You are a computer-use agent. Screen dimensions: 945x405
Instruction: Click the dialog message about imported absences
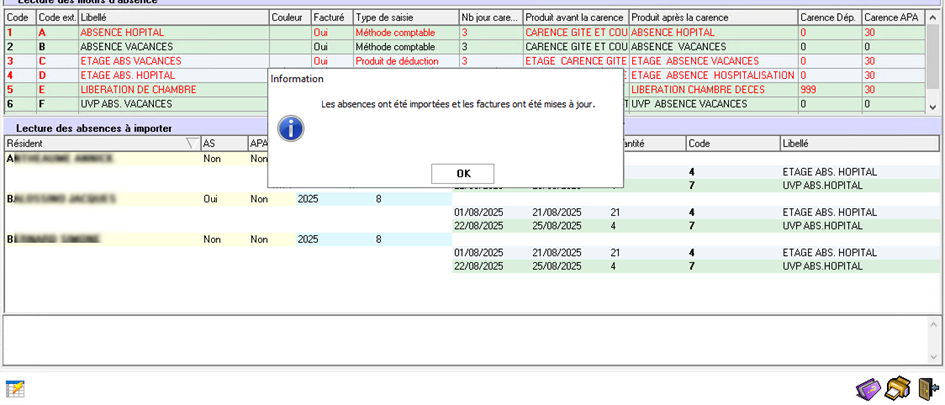[458, 104]
